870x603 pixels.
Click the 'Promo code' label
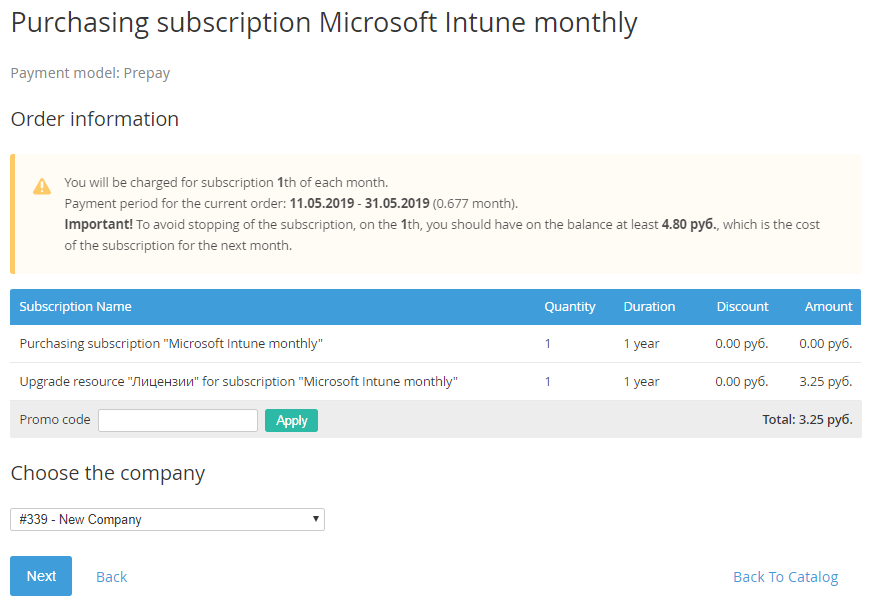point(55,419)
